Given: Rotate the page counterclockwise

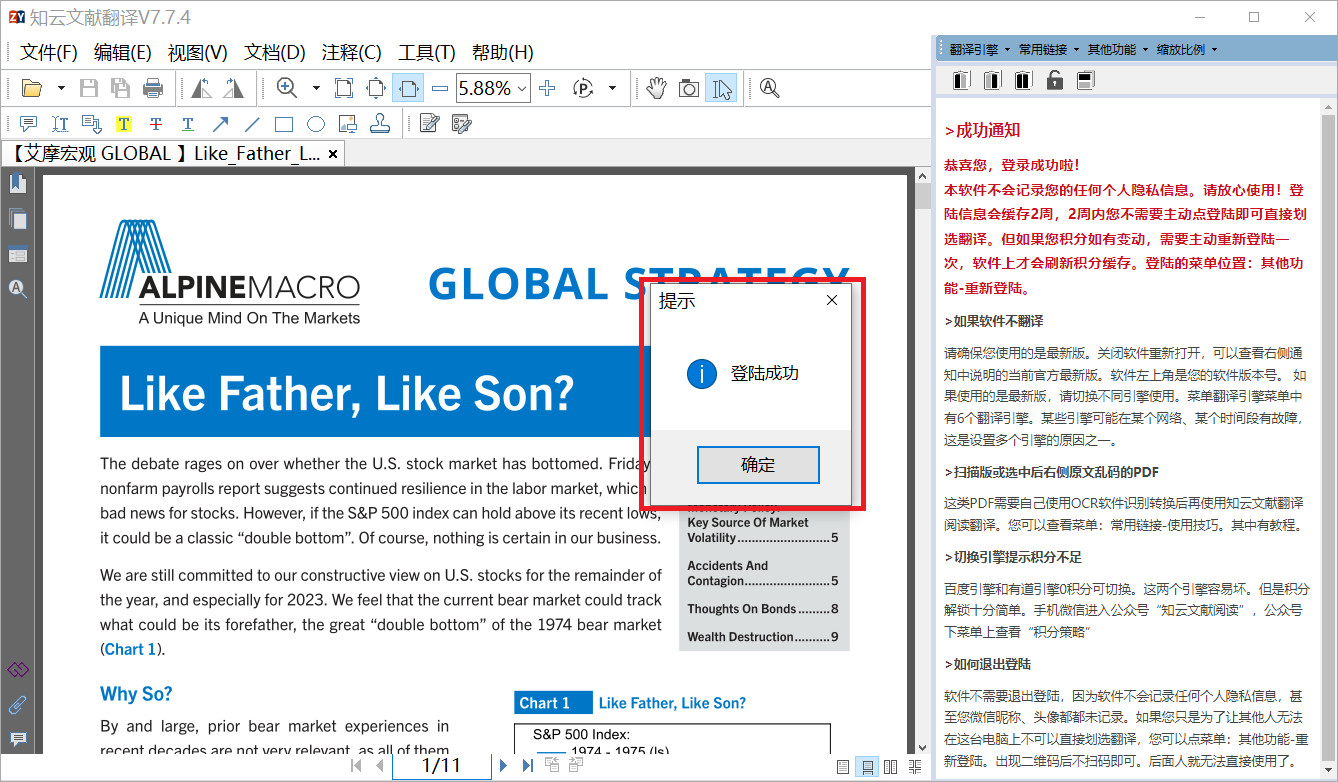Looking at the screenshot, I should pyautogui.click(x=201, y=88).
